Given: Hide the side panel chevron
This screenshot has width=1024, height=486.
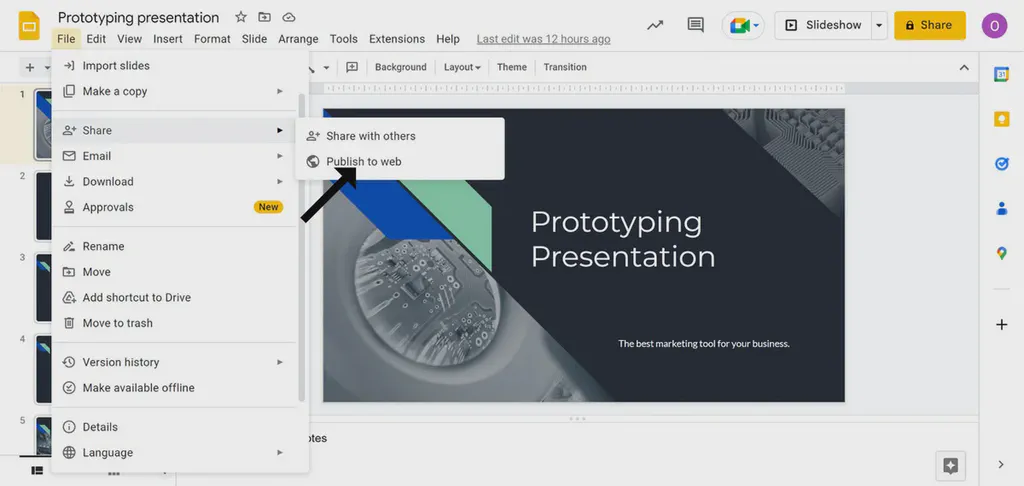Looking at the screenshot, I should (1001, 464).
